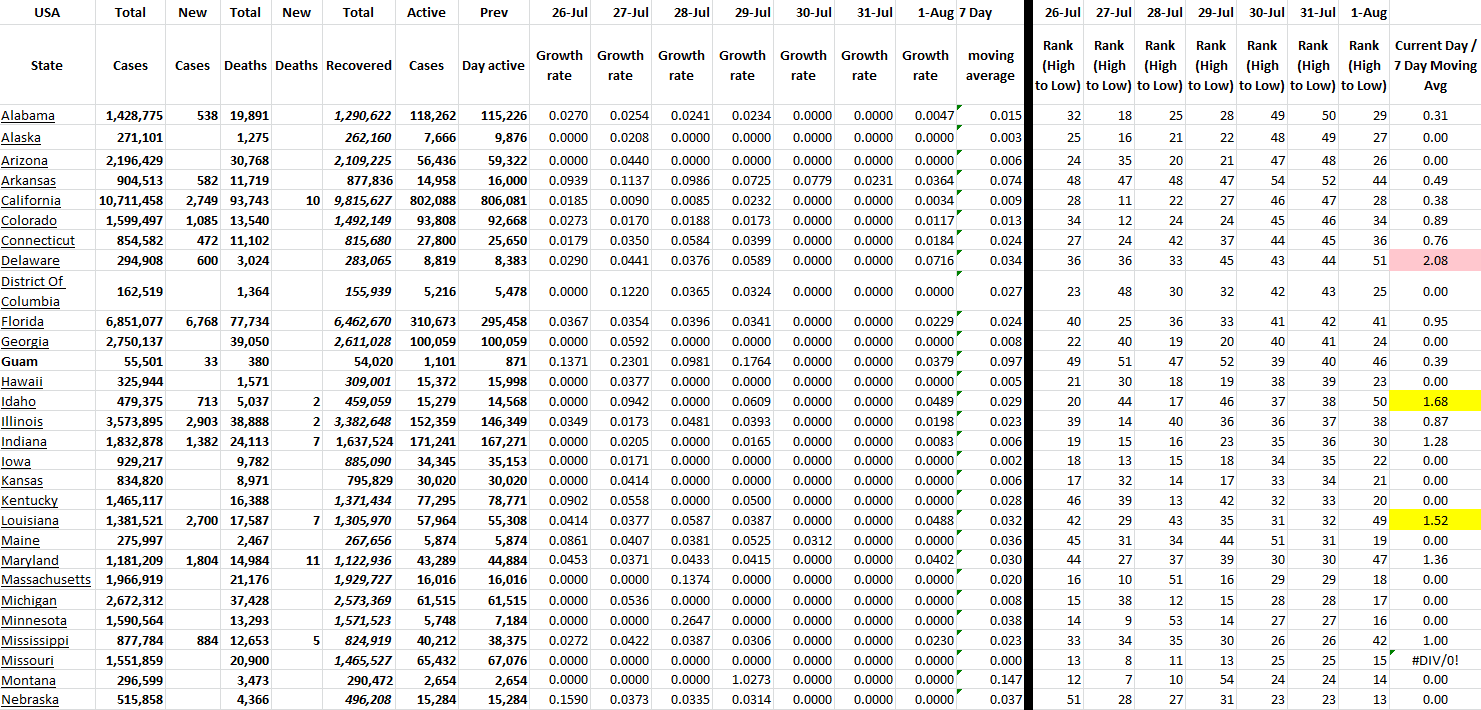Click the California state link
The height and width of the screenshot is (710, 1481).
tap(29, 201)
